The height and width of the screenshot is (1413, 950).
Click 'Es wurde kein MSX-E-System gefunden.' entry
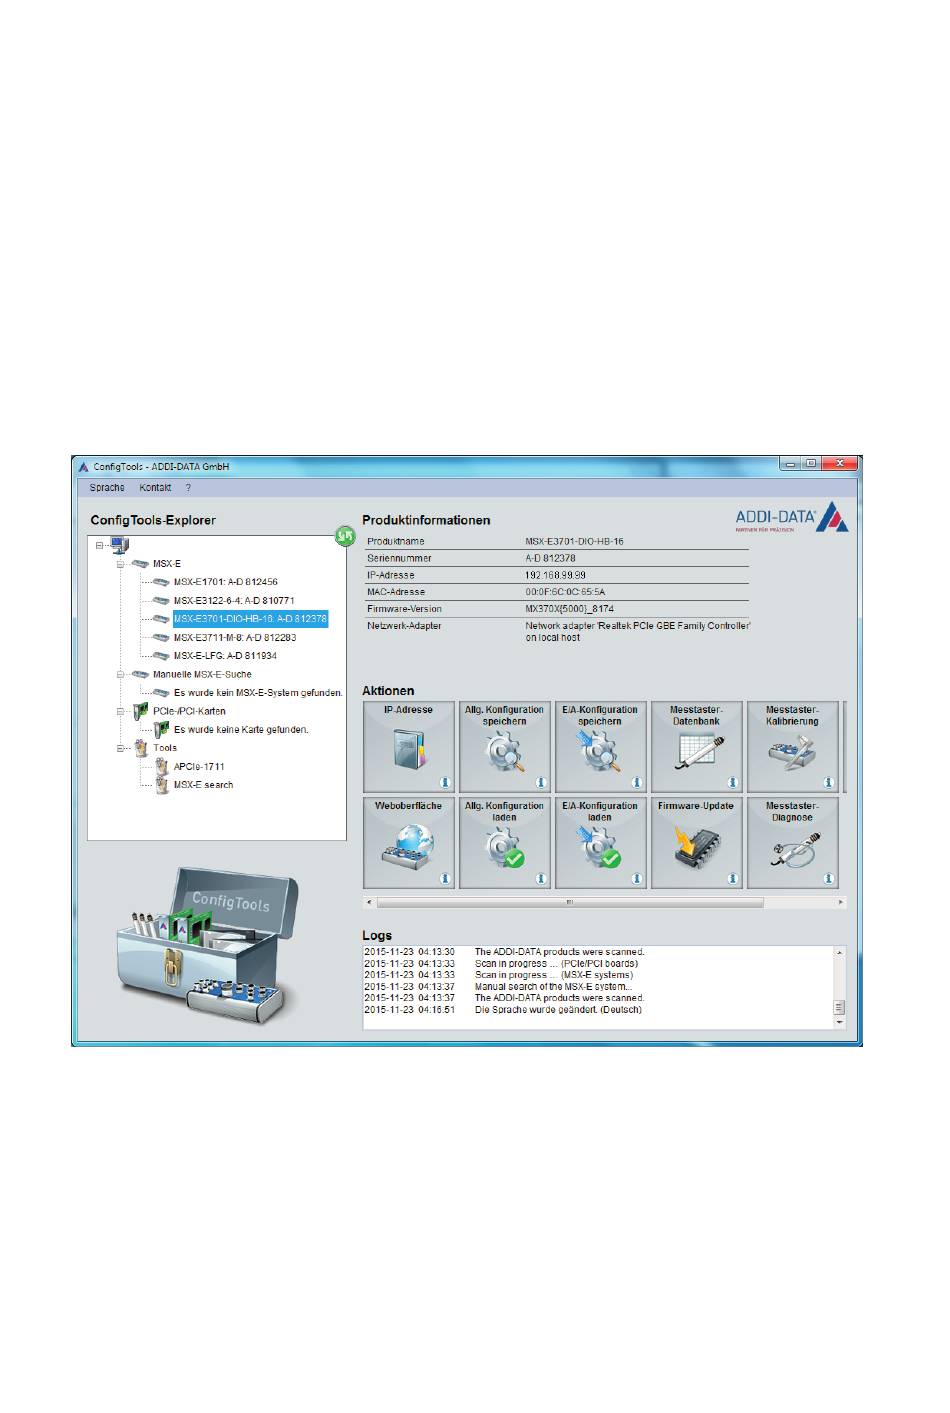(258, 693)
